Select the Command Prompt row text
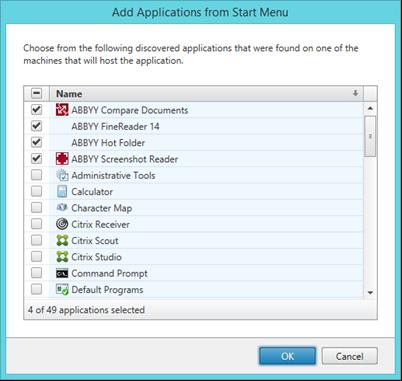The width and height of the screenshot is (402, 381). click(109, 274)
